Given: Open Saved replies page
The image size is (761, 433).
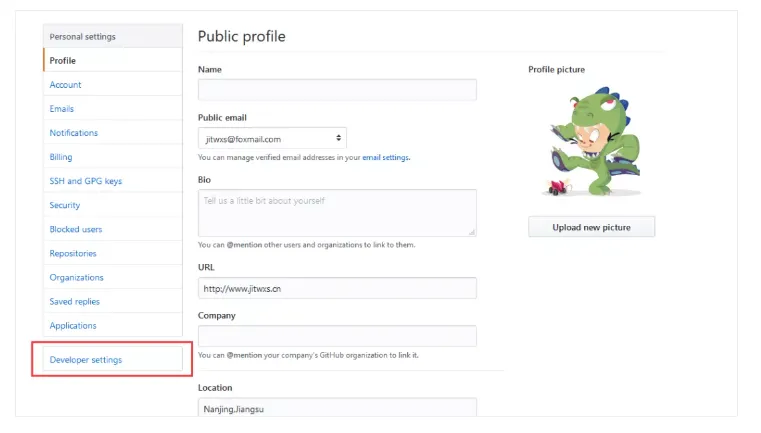Looking at the screenshot, I should click(x=75, y=301).
